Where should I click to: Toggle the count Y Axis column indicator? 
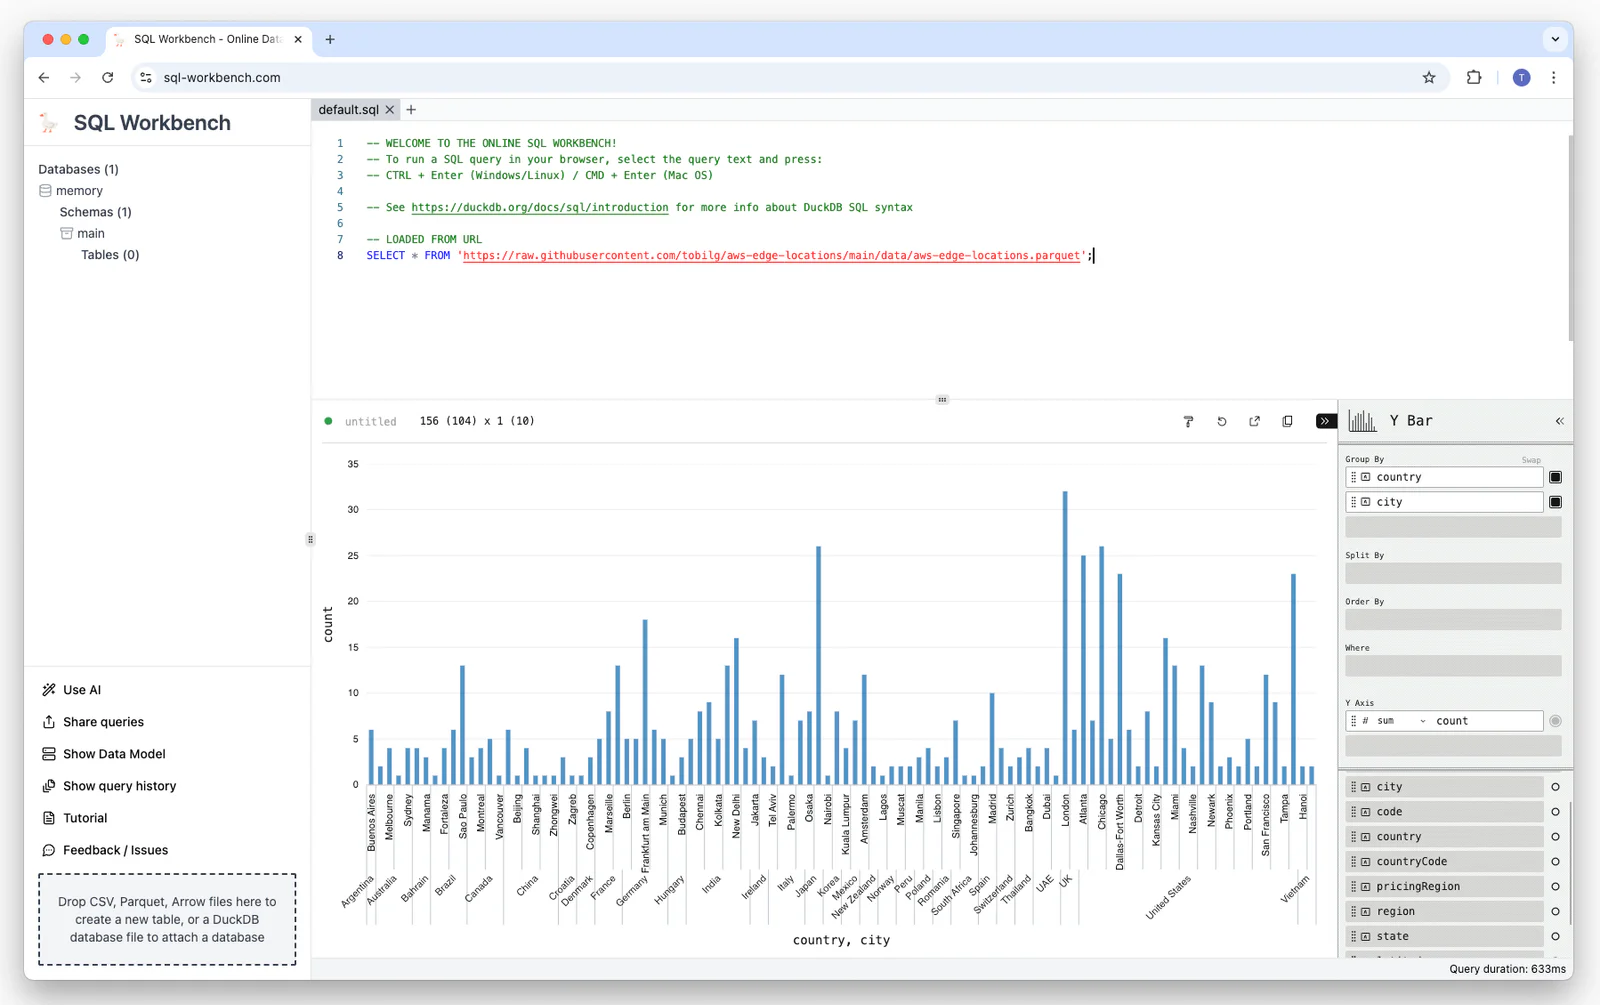[x=1555, y=721]
